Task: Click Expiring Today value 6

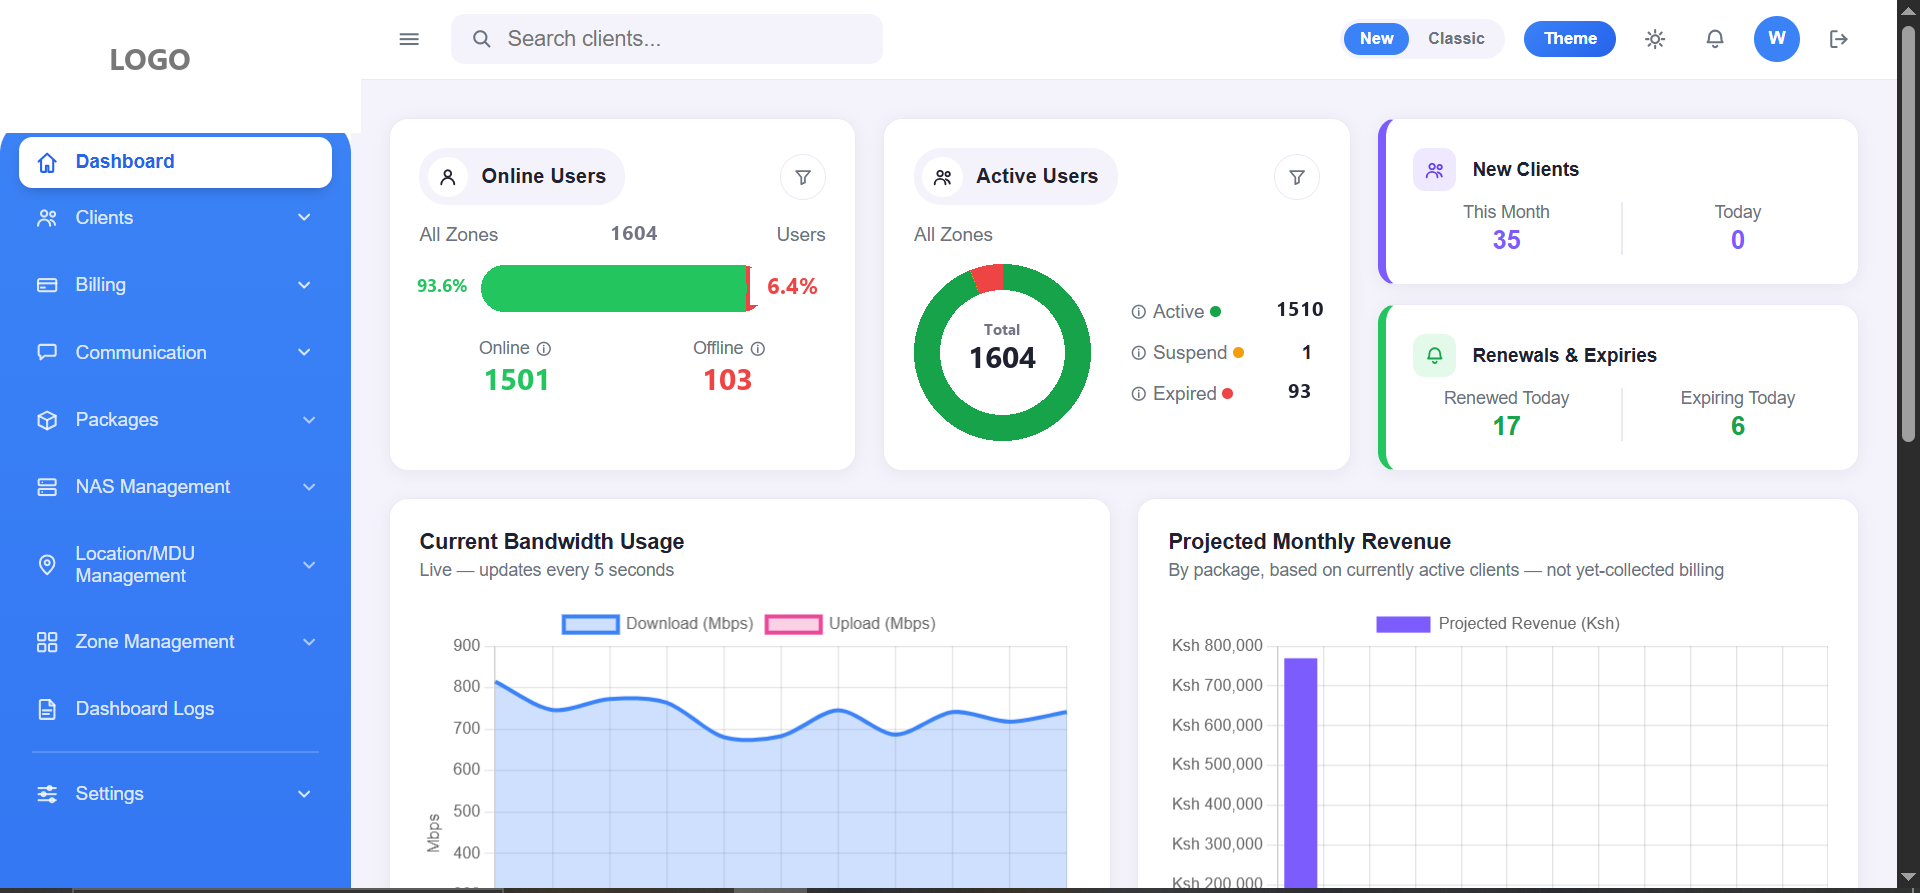Action: [x=1738, y=426]
